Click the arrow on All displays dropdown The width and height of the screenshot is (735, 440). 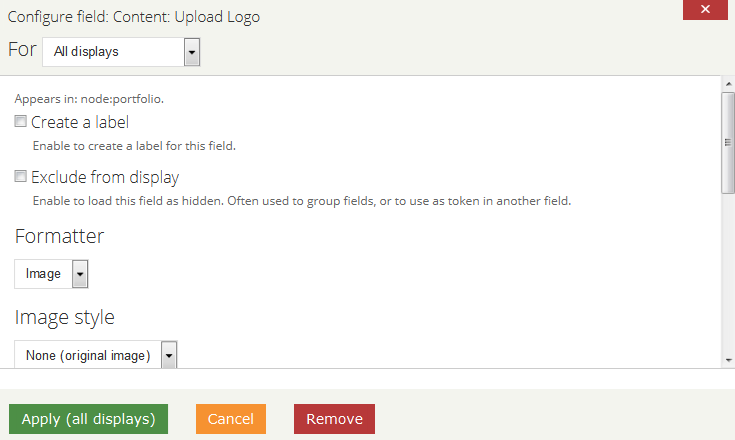coord(192,52)
